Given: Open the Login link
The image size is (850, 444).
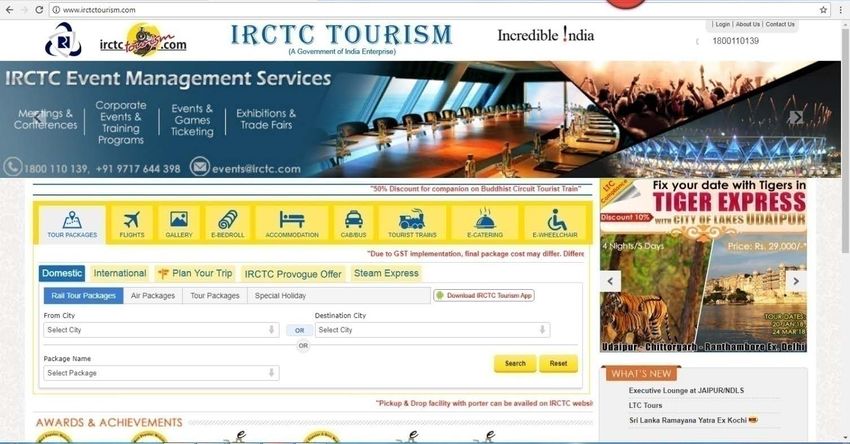Looking at the screenshot, I should click(x=723, y=24).
